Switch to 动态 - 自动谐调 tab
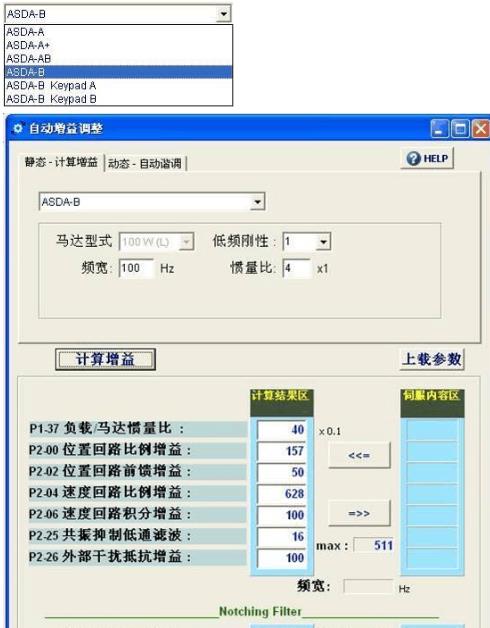The height and width of the screenshot is (628, 490). click(145, 163)
